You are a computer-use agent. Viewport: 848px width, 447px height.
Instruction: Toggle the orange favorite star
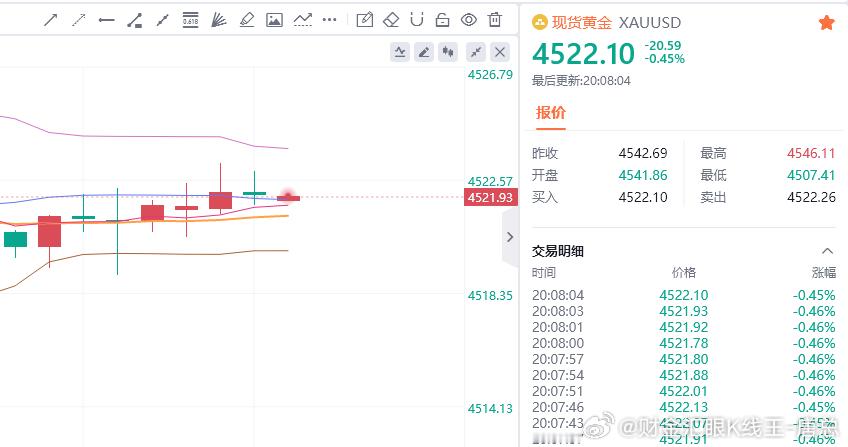click(x=826, y=23)
